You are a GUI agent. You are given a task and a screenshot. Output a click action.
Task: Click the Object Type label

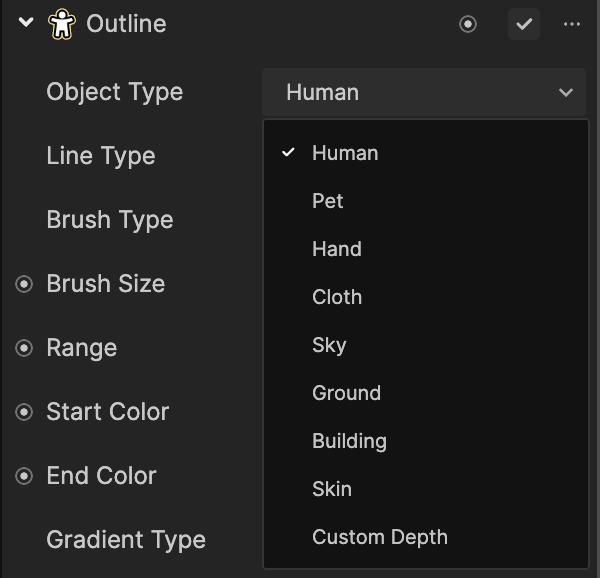[x=115, y=93]
